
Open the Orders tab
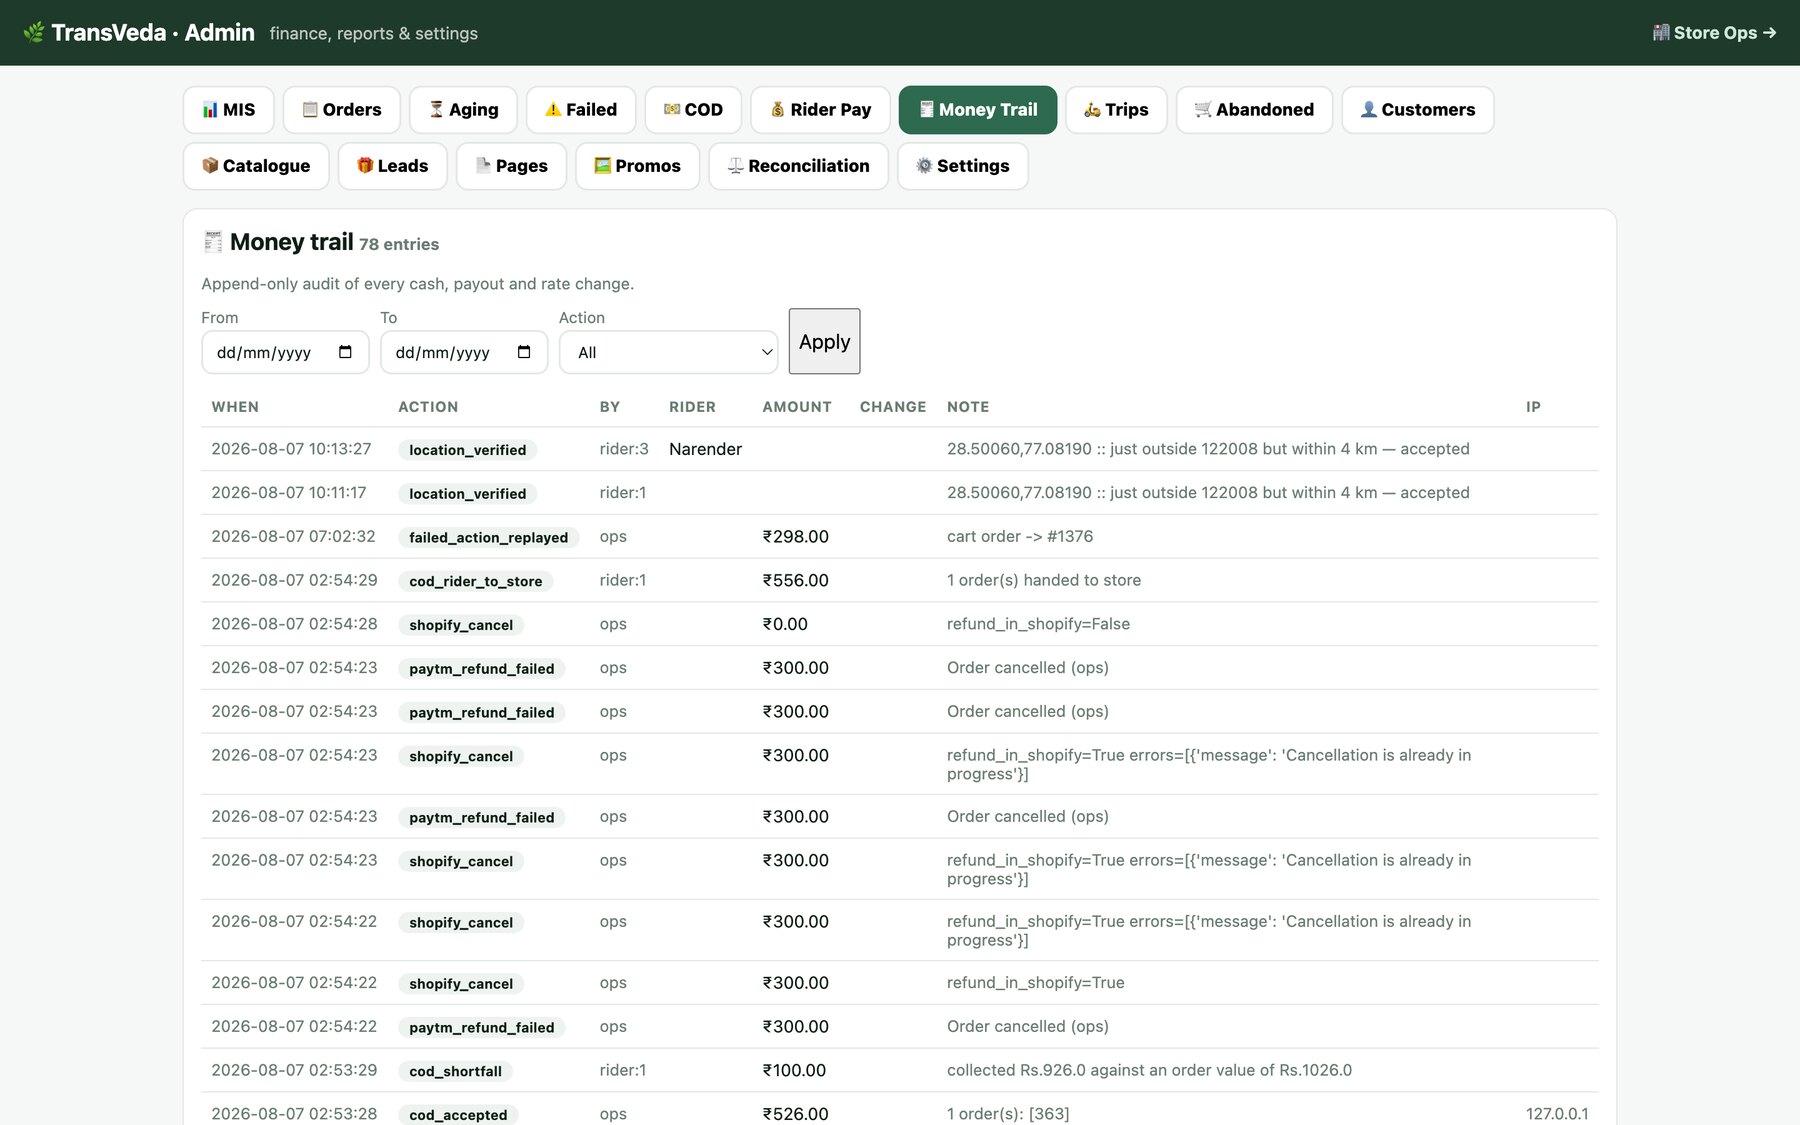(x=341, y=110)
